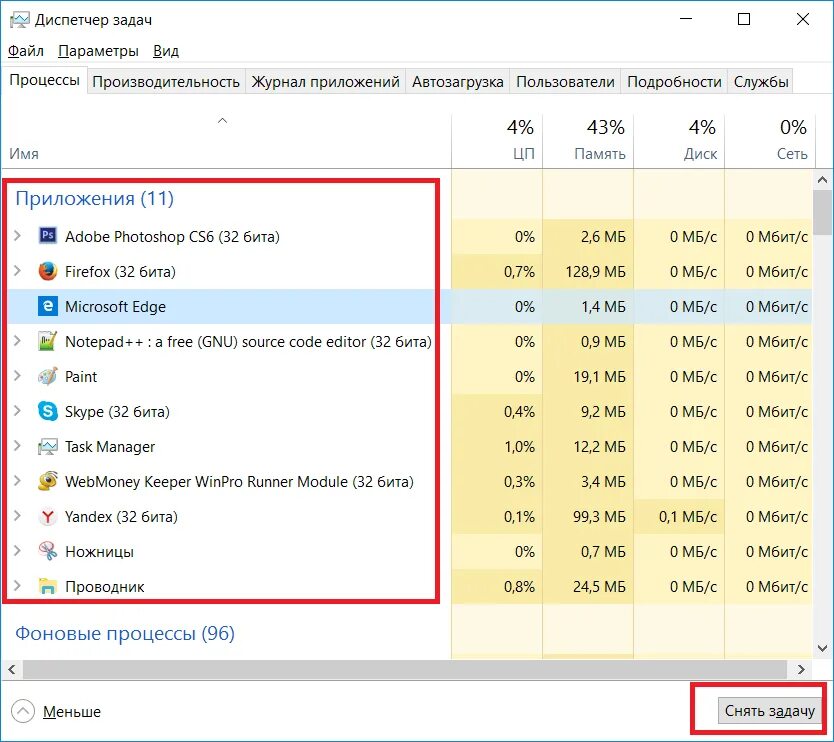Click the Adobe Photoshop CS6 icon
This screenshot has width=834, height=742.
[x=48, y=235]
